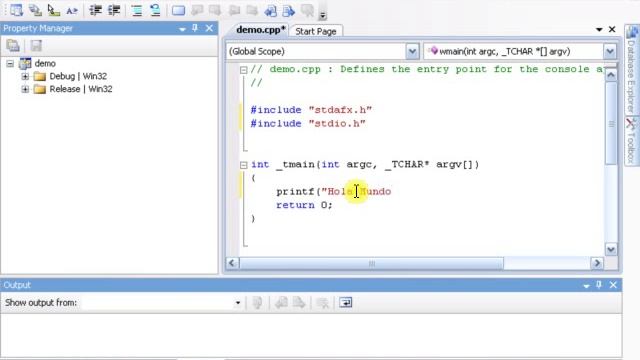Open the active files list arrow
Viewport: 640px width, 360px height.
[599, 29]
